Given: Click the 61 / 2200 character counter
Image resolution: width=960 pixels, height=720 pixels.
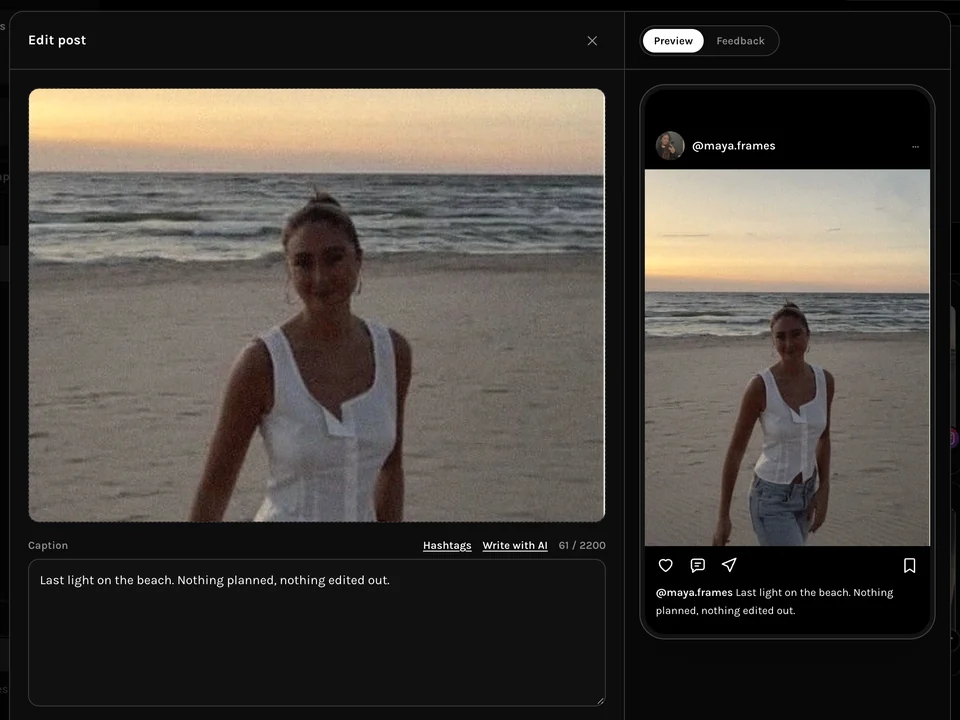Looking at the screenshot, I should pos(582,546).
